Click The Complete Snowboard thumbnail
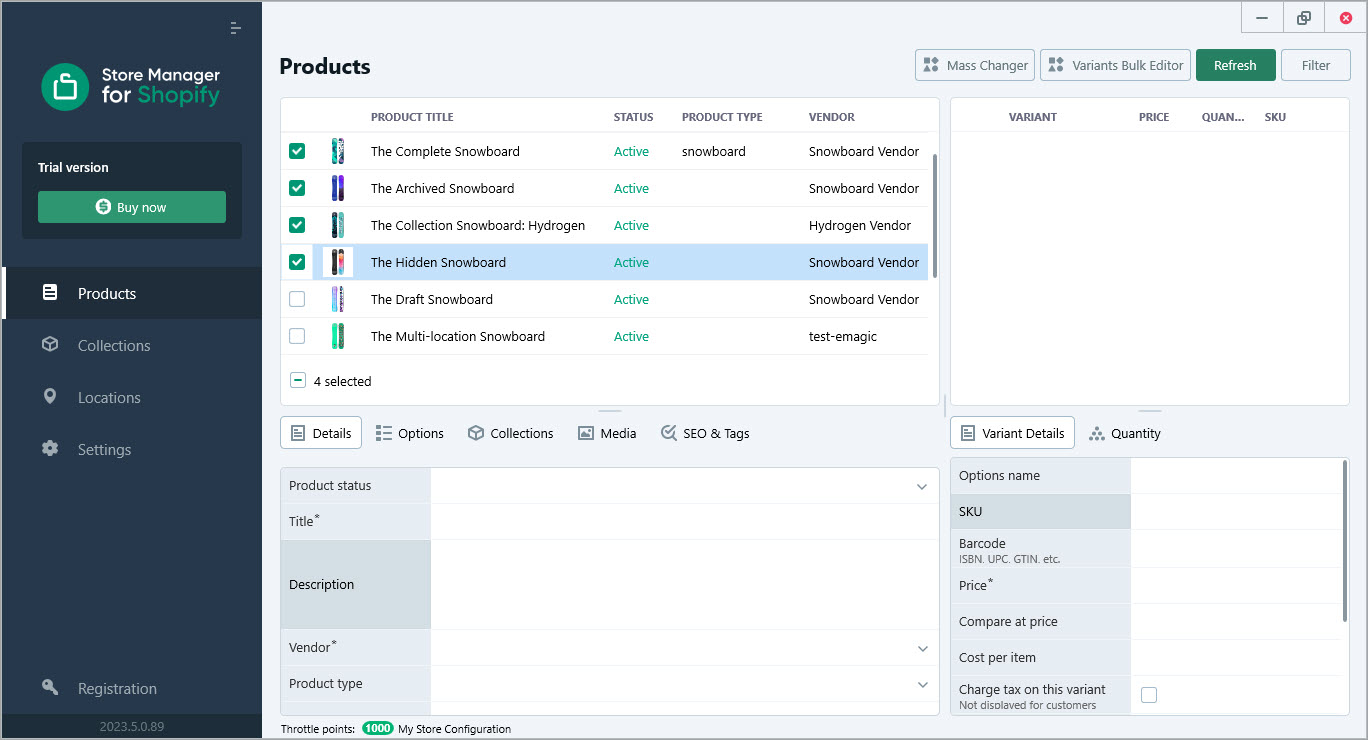The height and width of the screenshot is (740, 1368). pyautogui.click(x=338, y=151)
